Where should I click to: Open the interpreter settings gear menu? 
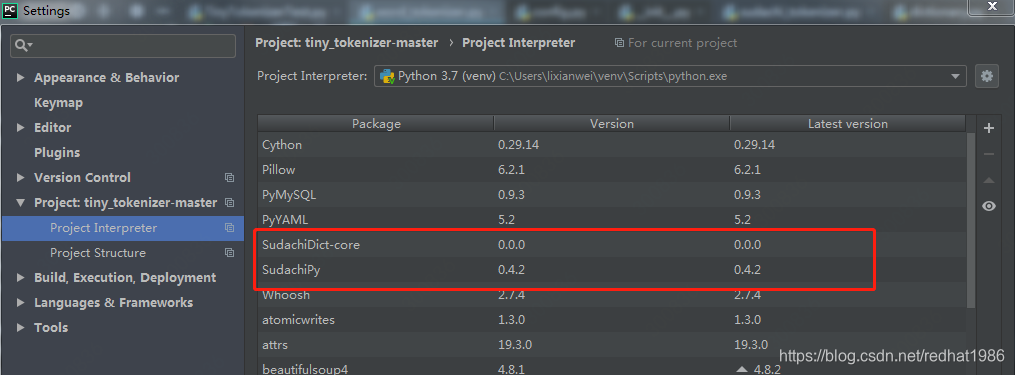point(987,76)
